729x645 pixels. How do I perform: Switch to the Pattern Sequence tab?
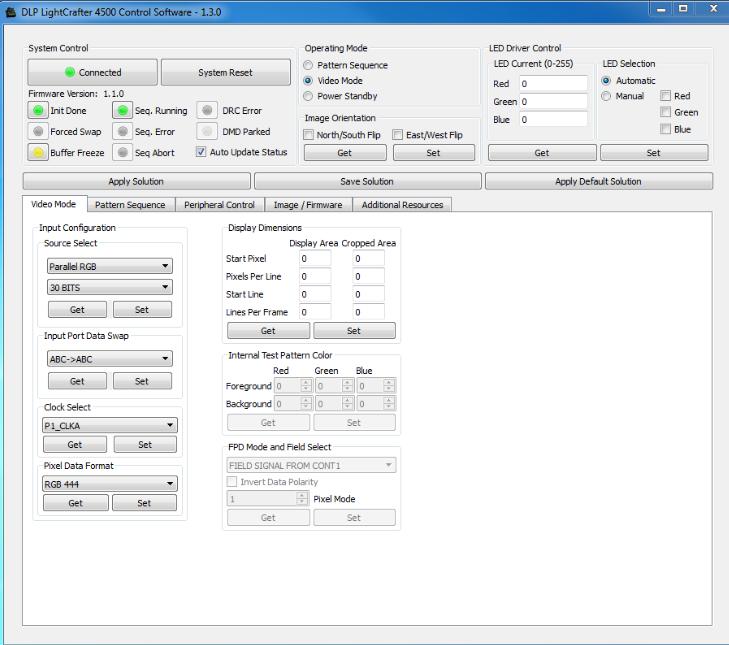[x=130, y=205]
